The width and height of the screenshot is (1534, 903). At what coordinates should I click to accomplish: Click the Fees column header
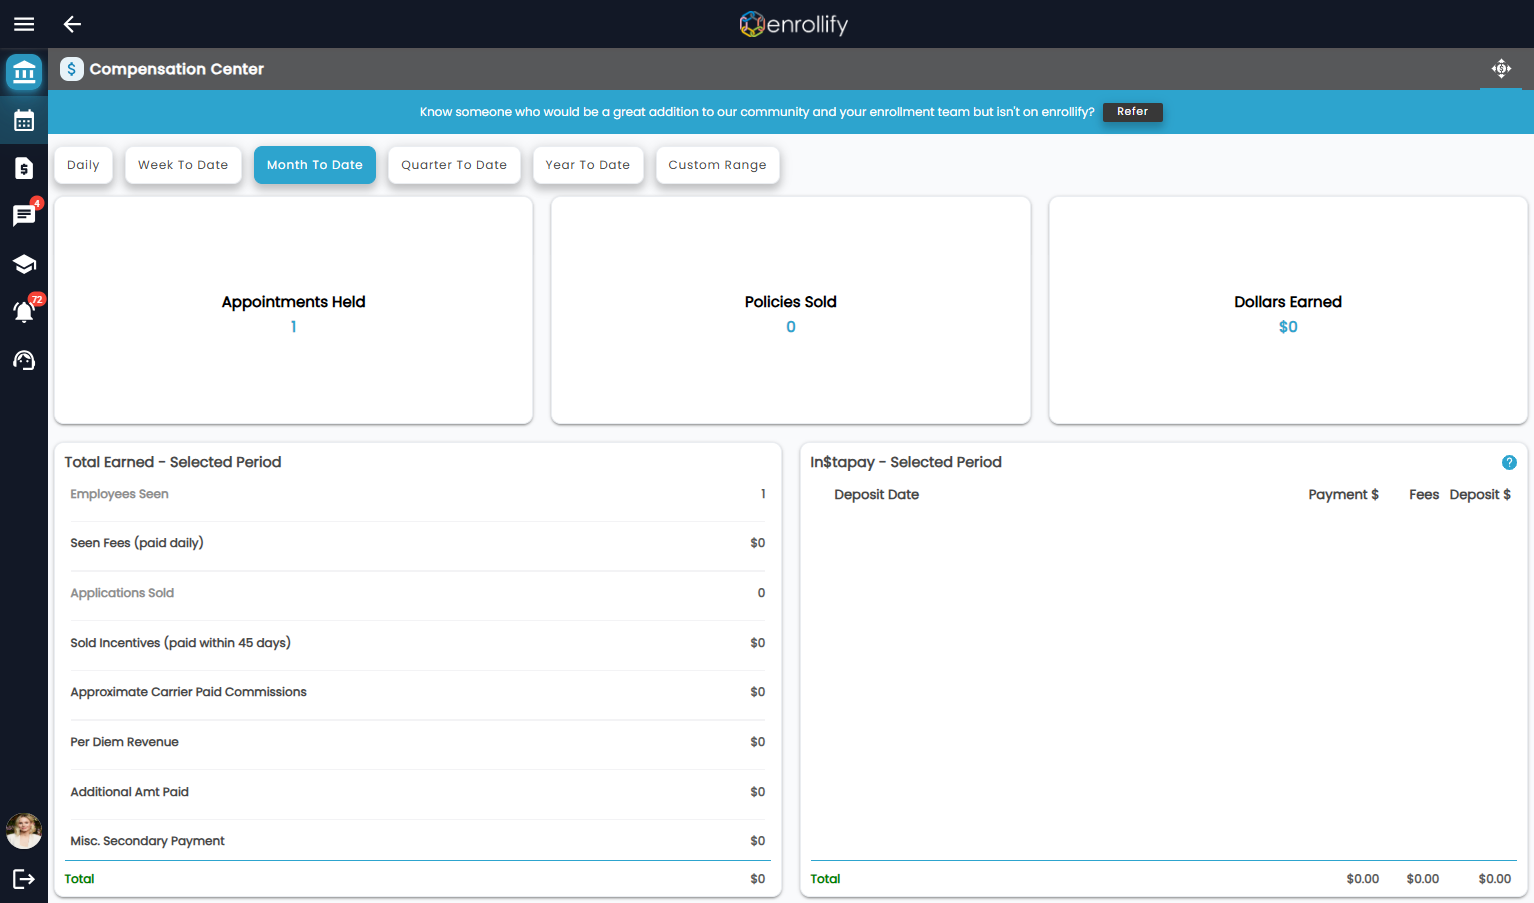[1424, 494]
